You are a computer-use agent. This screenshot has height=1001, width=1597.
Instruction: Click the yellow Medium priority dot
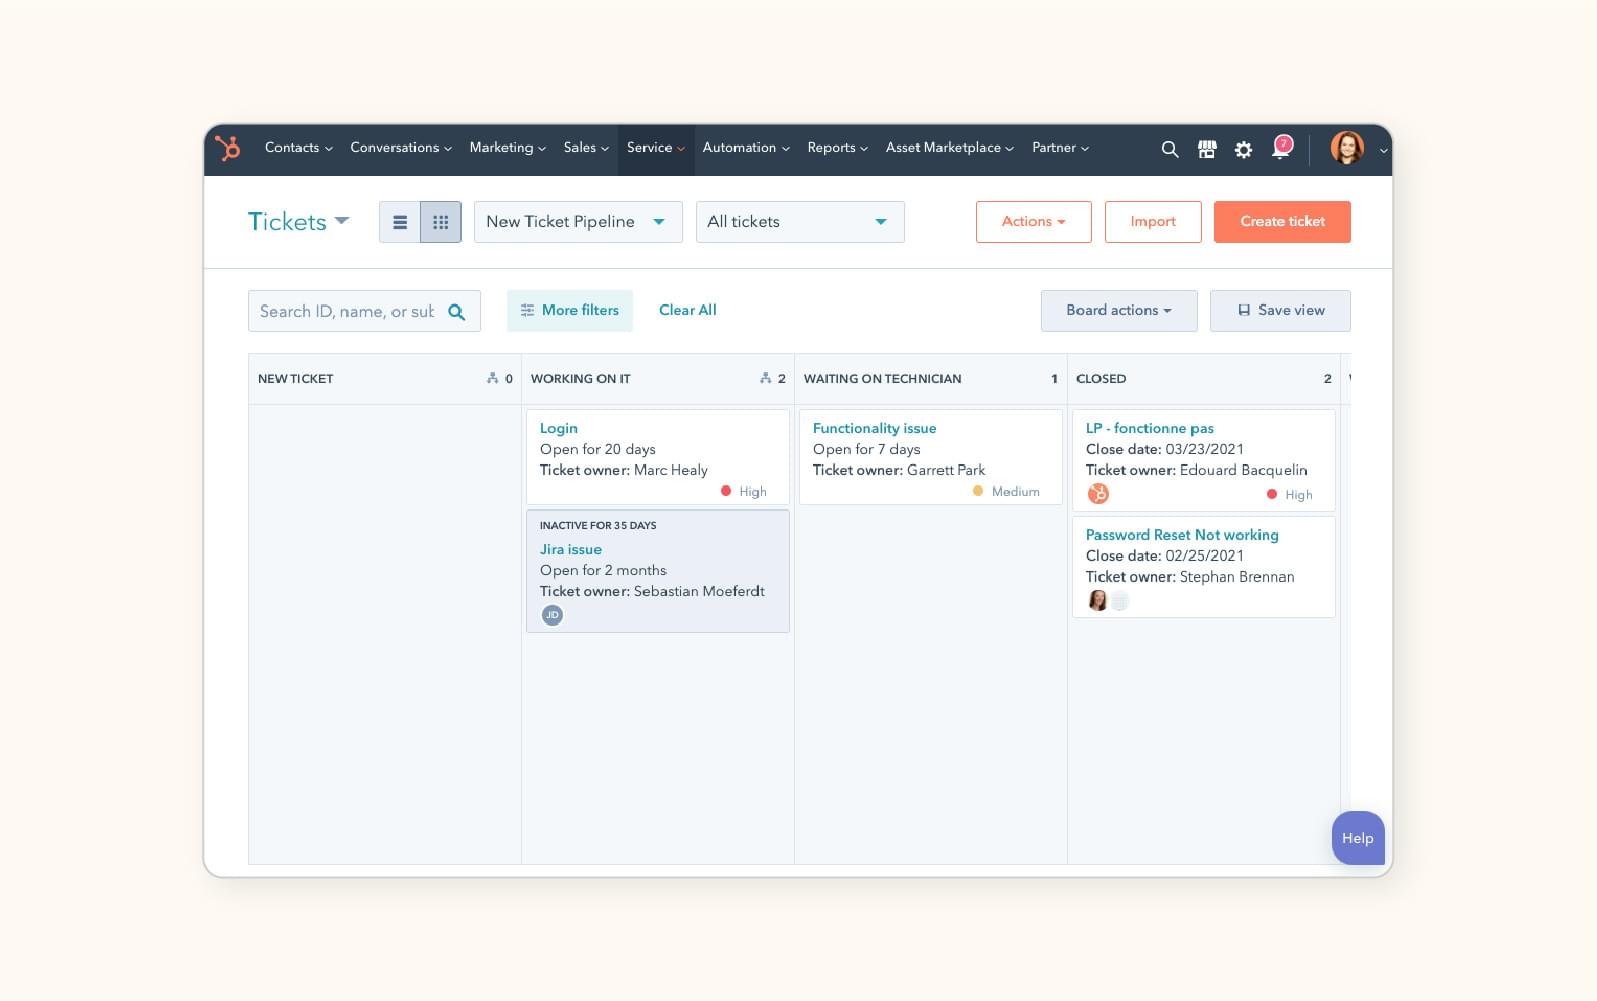point(978,491)
